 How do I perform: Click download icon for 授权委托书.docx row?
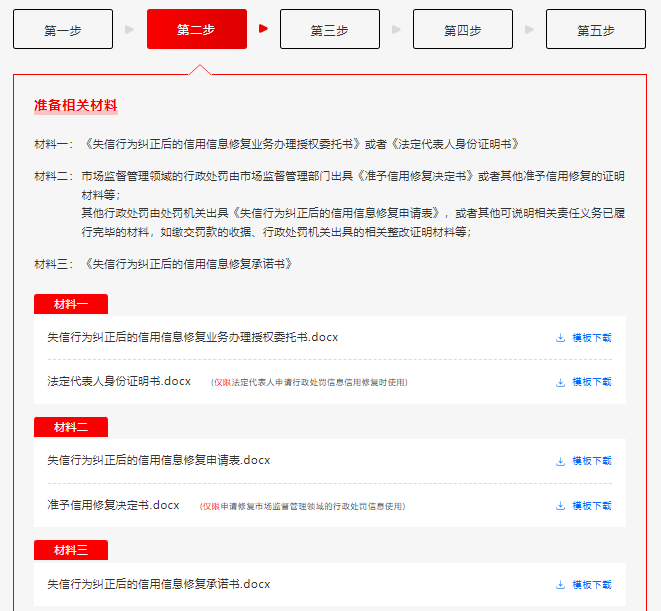click(x=560, y=338)
